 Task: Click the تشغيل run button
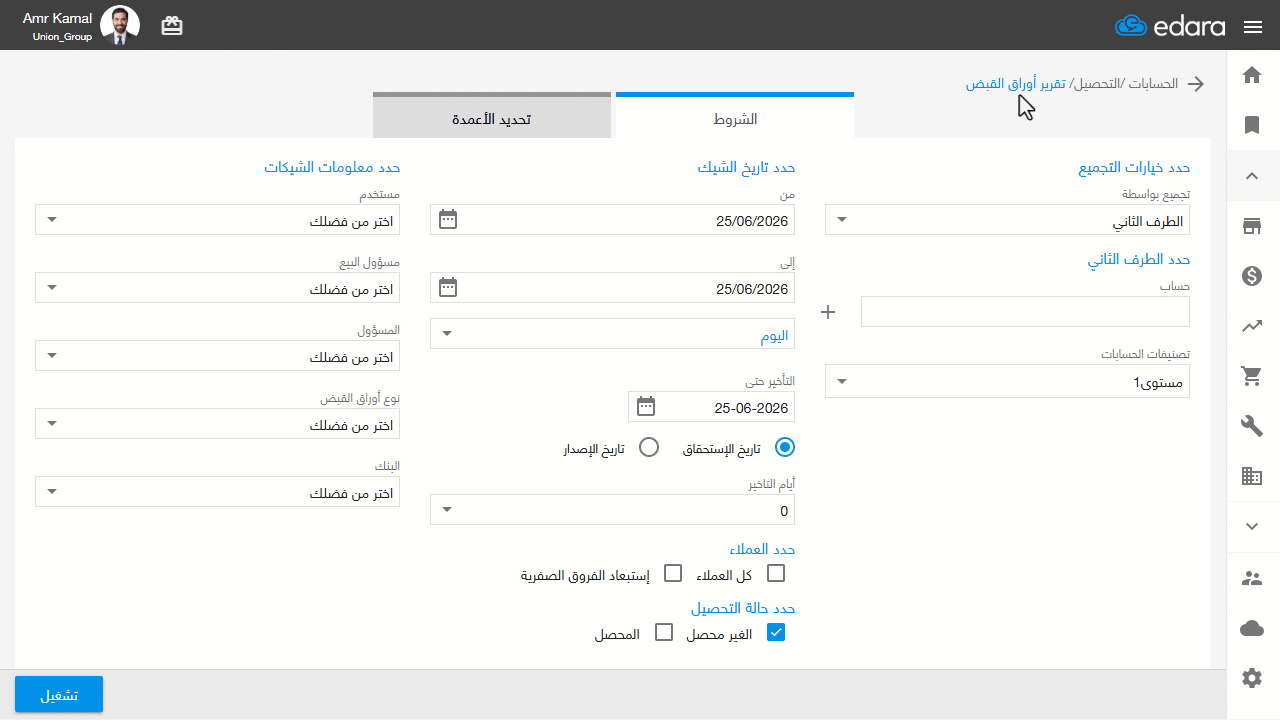coord(59,695)
